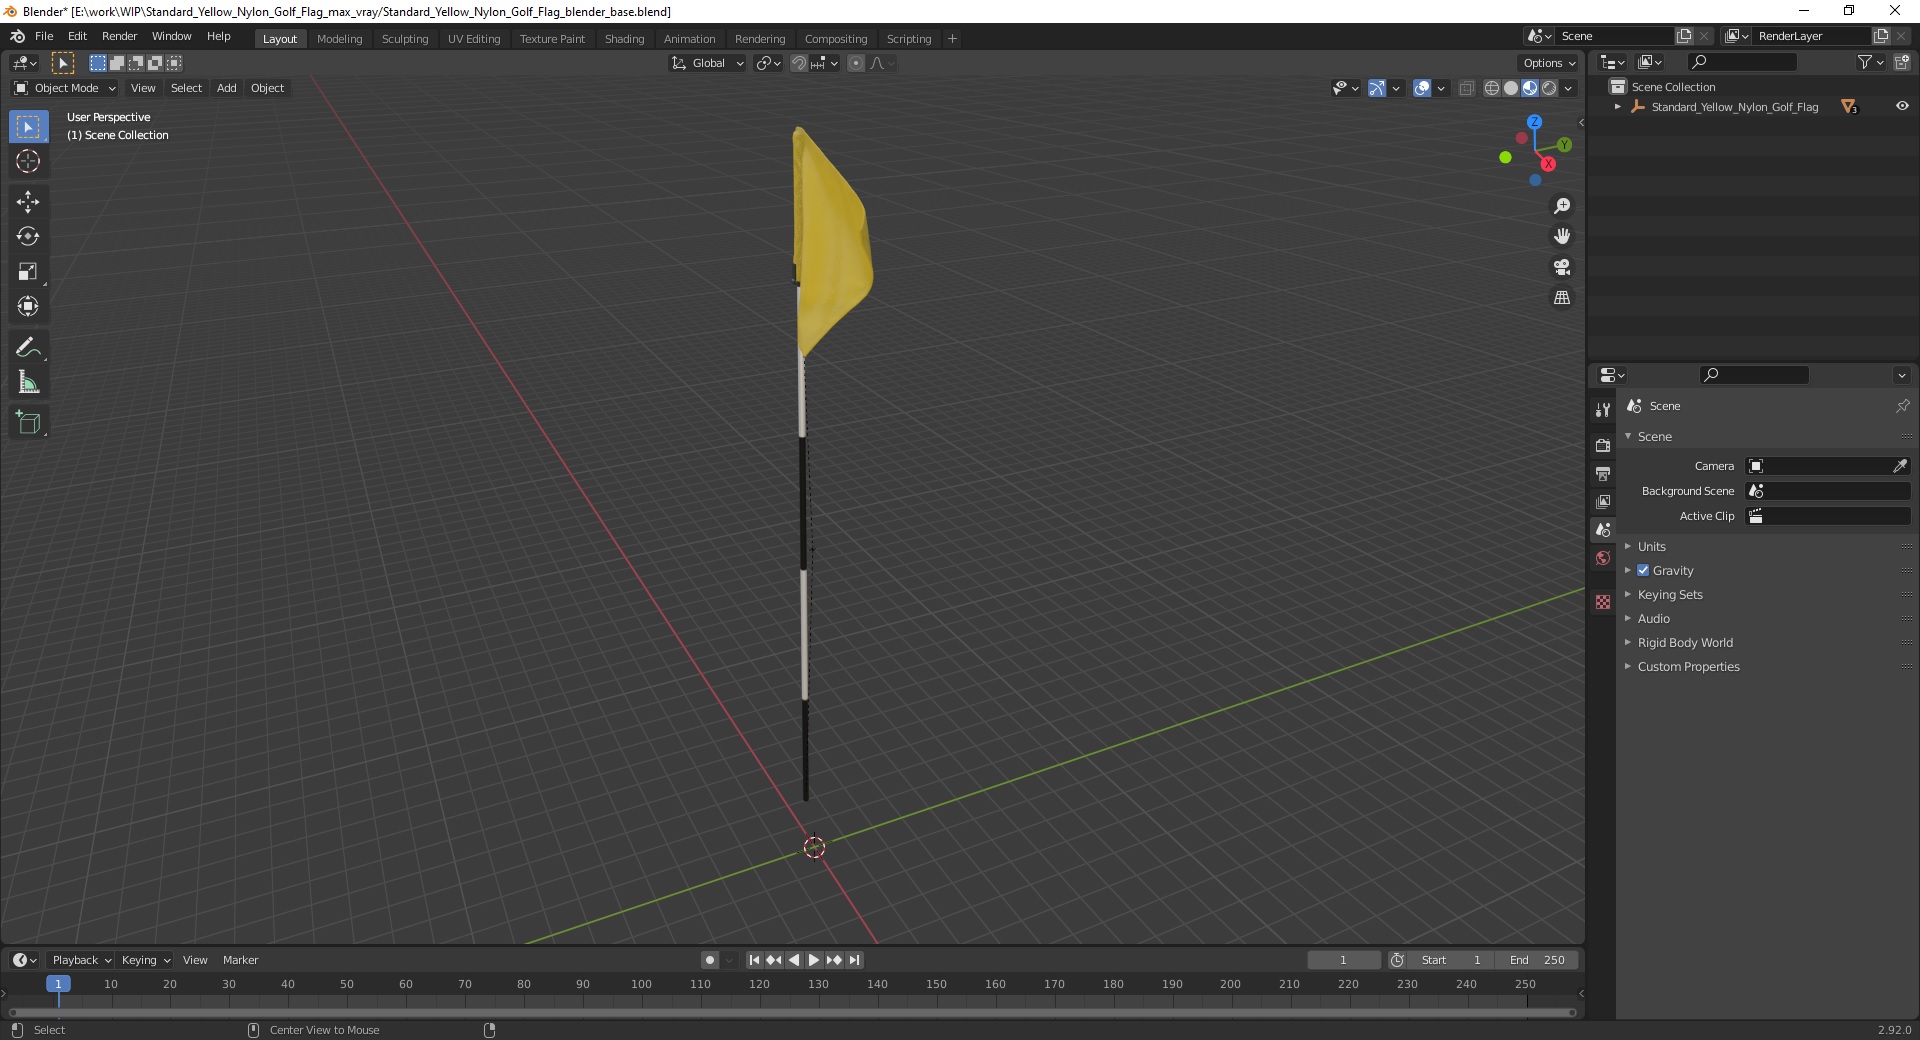Open the Render properties tab
Screen dimensions: 1920x1040
click(1603, 445)
